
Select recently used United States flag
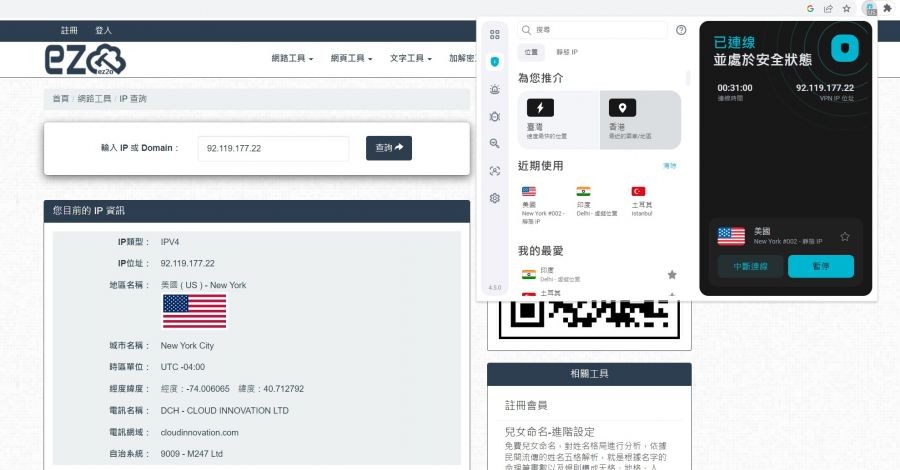click(x=529, y=191)
